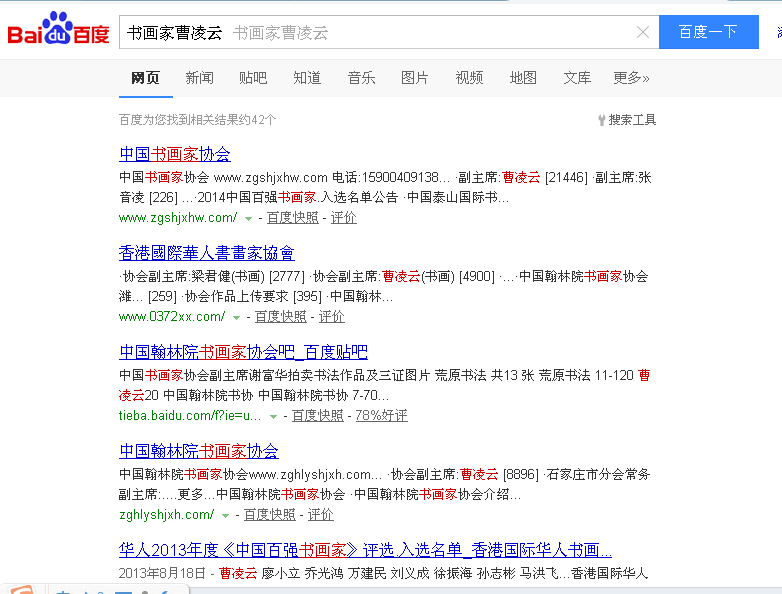Open the 中国书画家协会 result title
Image resolution: width=782 pixels, height=594 pixels.
point(175,154)
